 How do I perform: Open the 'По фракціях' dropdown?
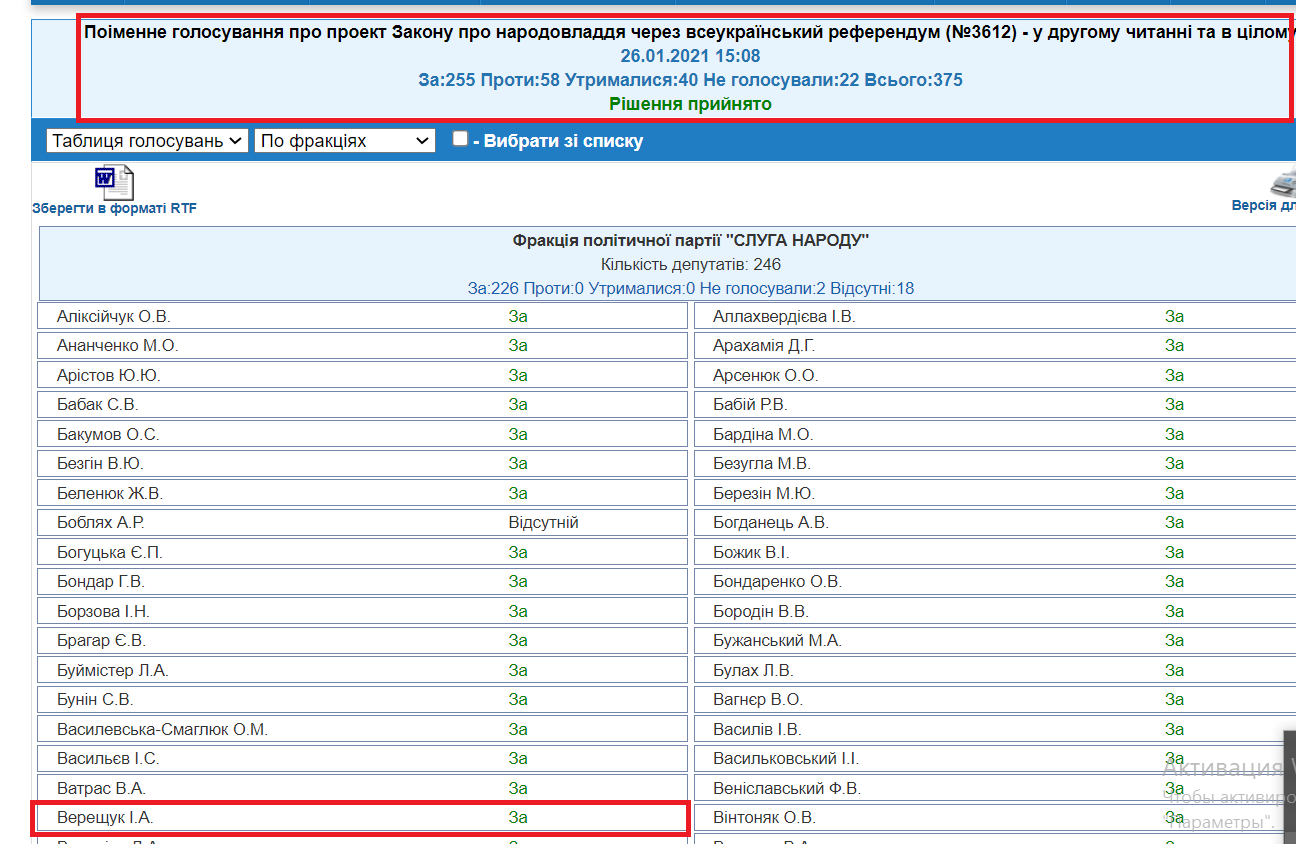click(345, 141)
